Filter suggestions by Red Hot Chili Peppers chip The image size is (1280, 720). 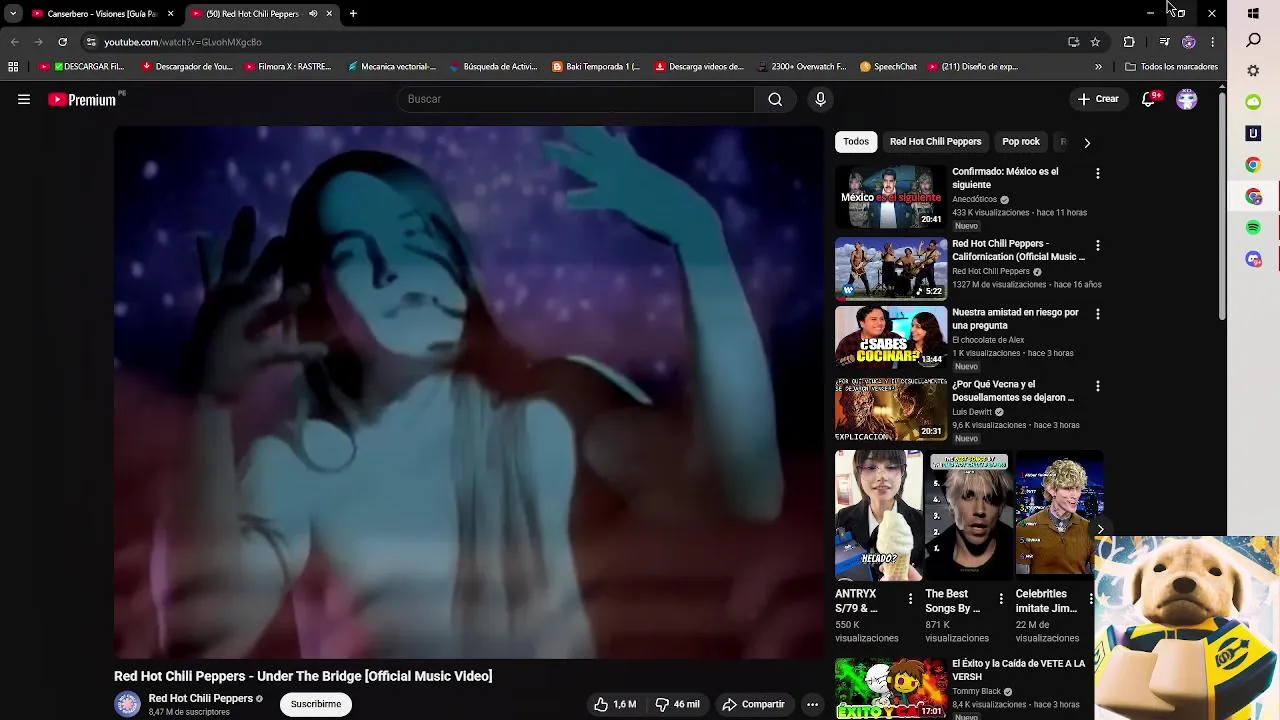[936, 142]
